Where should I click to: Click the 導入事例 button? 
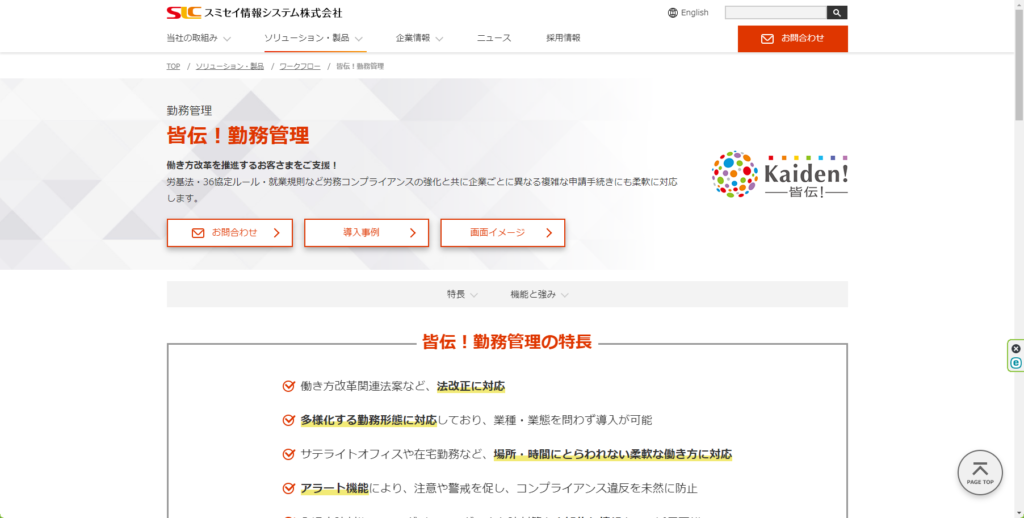click(x=366, y=233)
